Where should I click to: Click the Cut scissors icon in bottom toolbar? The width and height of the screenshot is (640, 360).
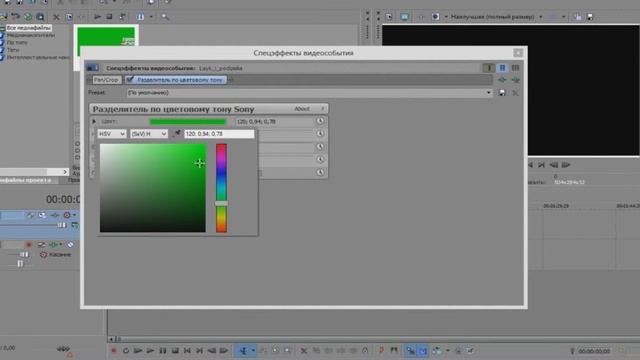coord(304,351)
